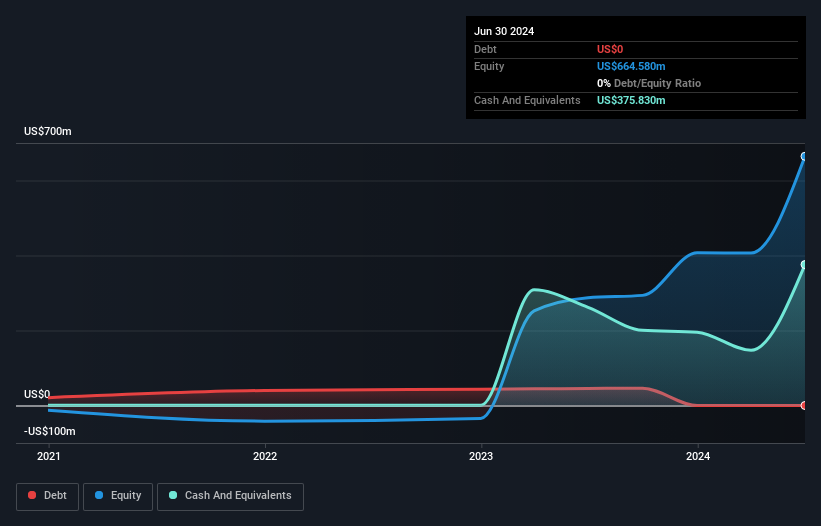Click the 2024 x-axis label
The width and height of the screenshot is (821, 526).
[698, 456]
